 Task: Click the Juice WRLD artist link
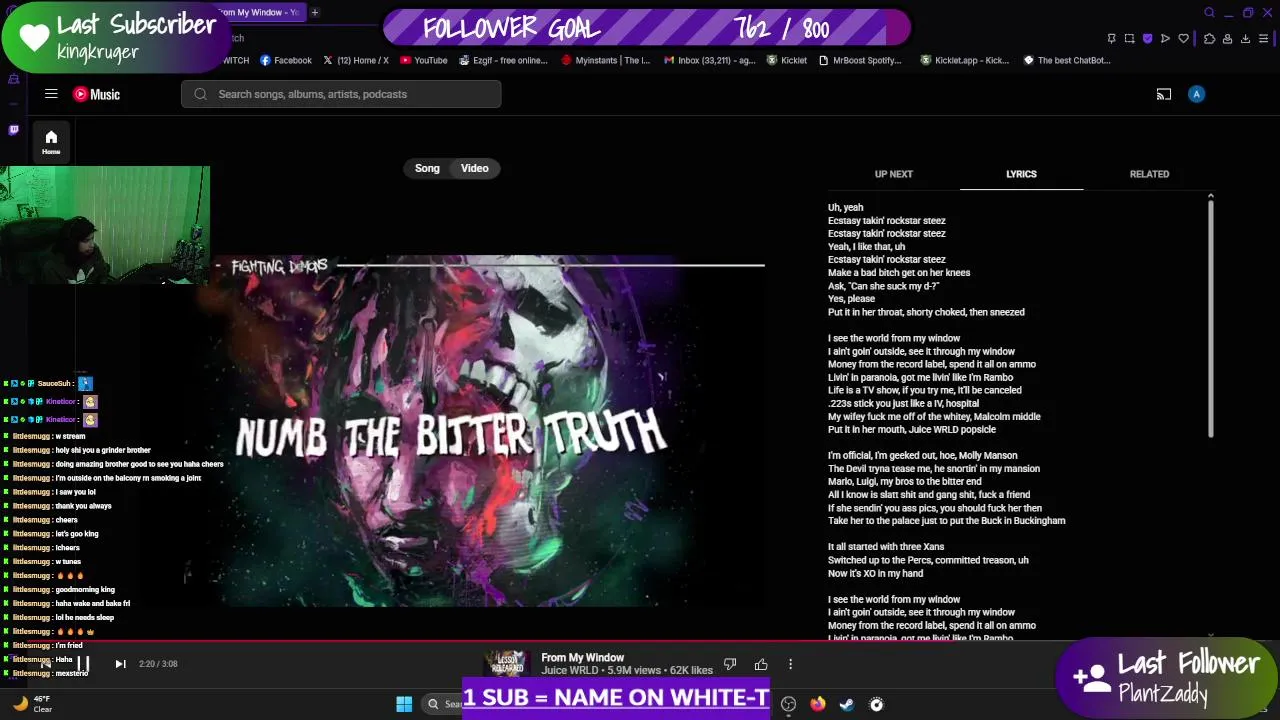click(570, 670)
